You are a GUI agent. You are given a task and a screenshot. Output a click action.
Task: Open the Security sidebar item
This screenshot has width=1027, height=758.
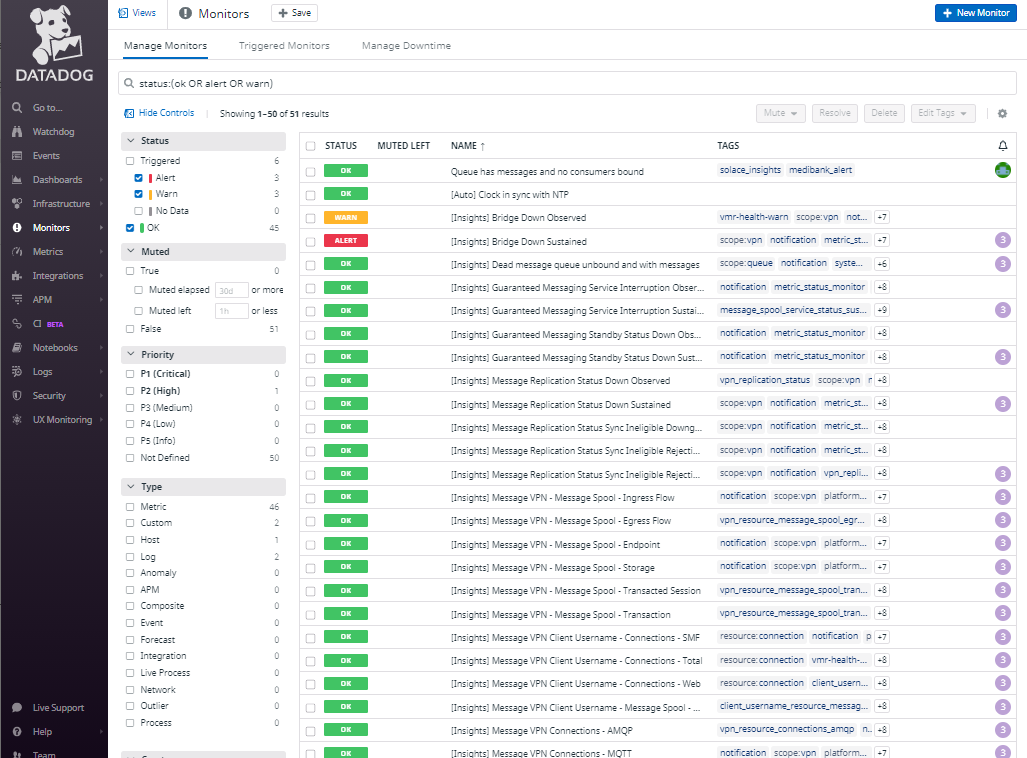(49, 396)
